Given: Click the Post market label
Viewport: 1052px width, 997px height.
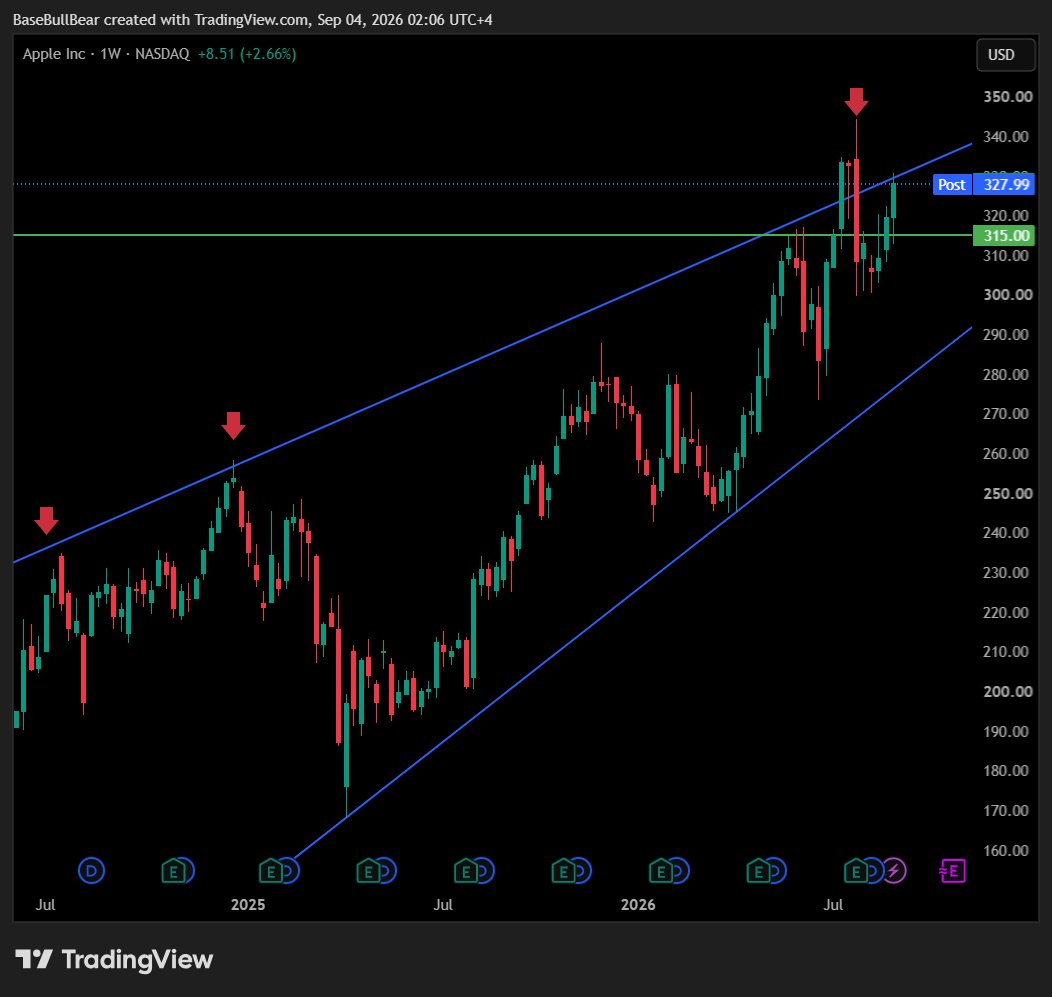Looking at the screenshot, I should pos(951,185).
